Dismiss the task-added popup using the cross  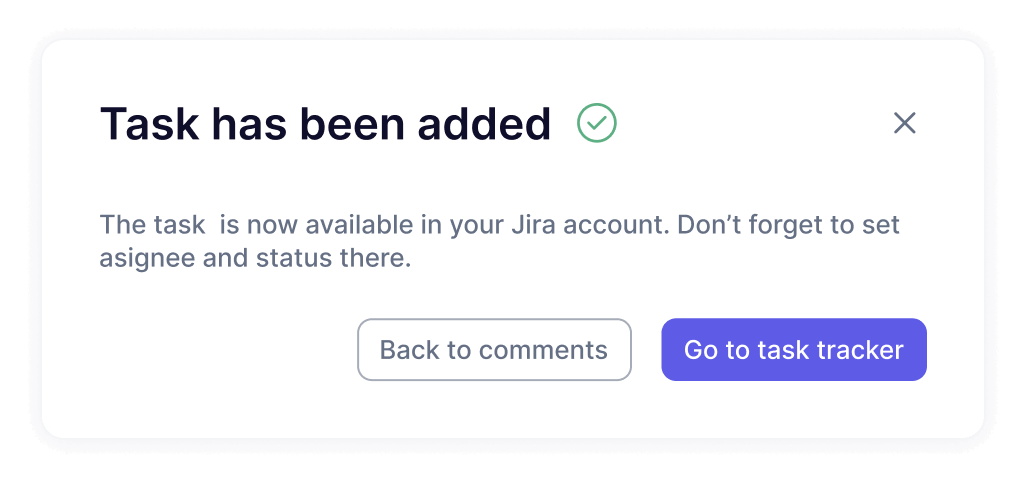[904, 123]
